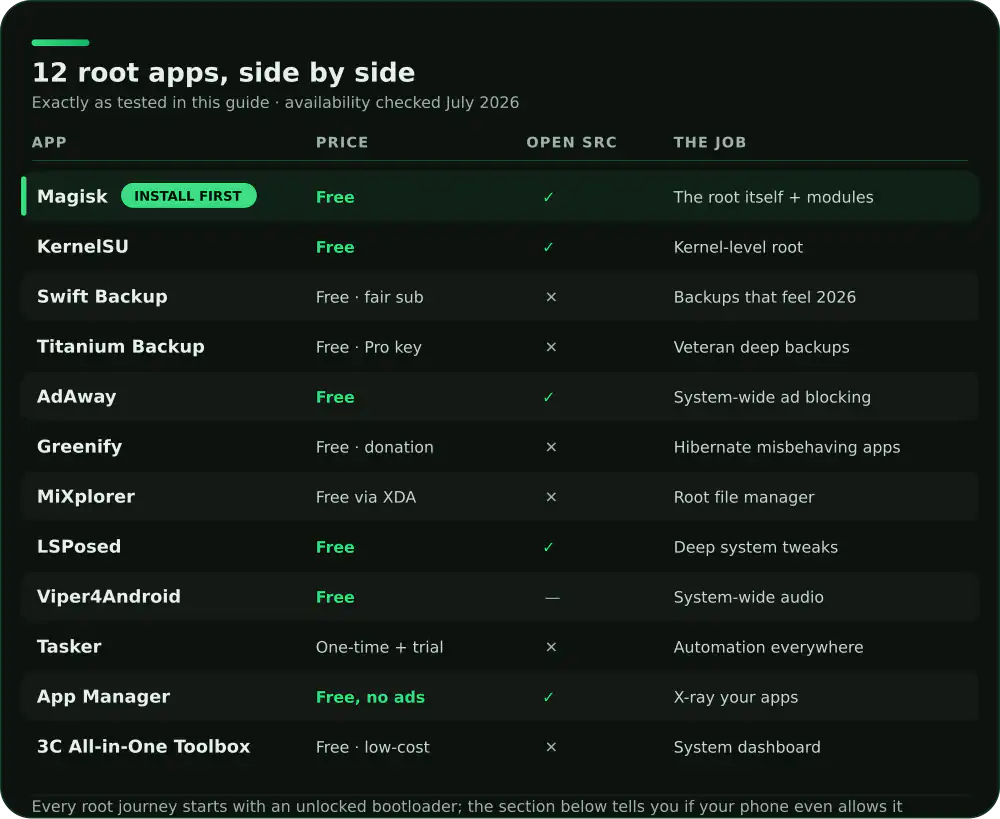
Task: Click the 'Free · Pro key' price cell
Action: (x=369, y=347)
